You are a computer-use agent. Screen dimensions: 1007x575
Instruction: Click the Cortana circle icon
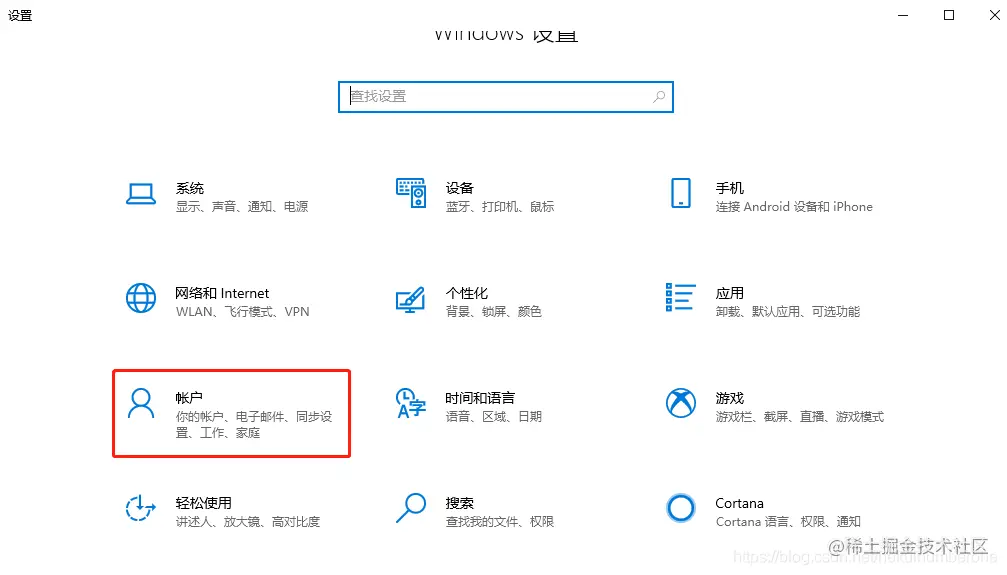(681, 508)
